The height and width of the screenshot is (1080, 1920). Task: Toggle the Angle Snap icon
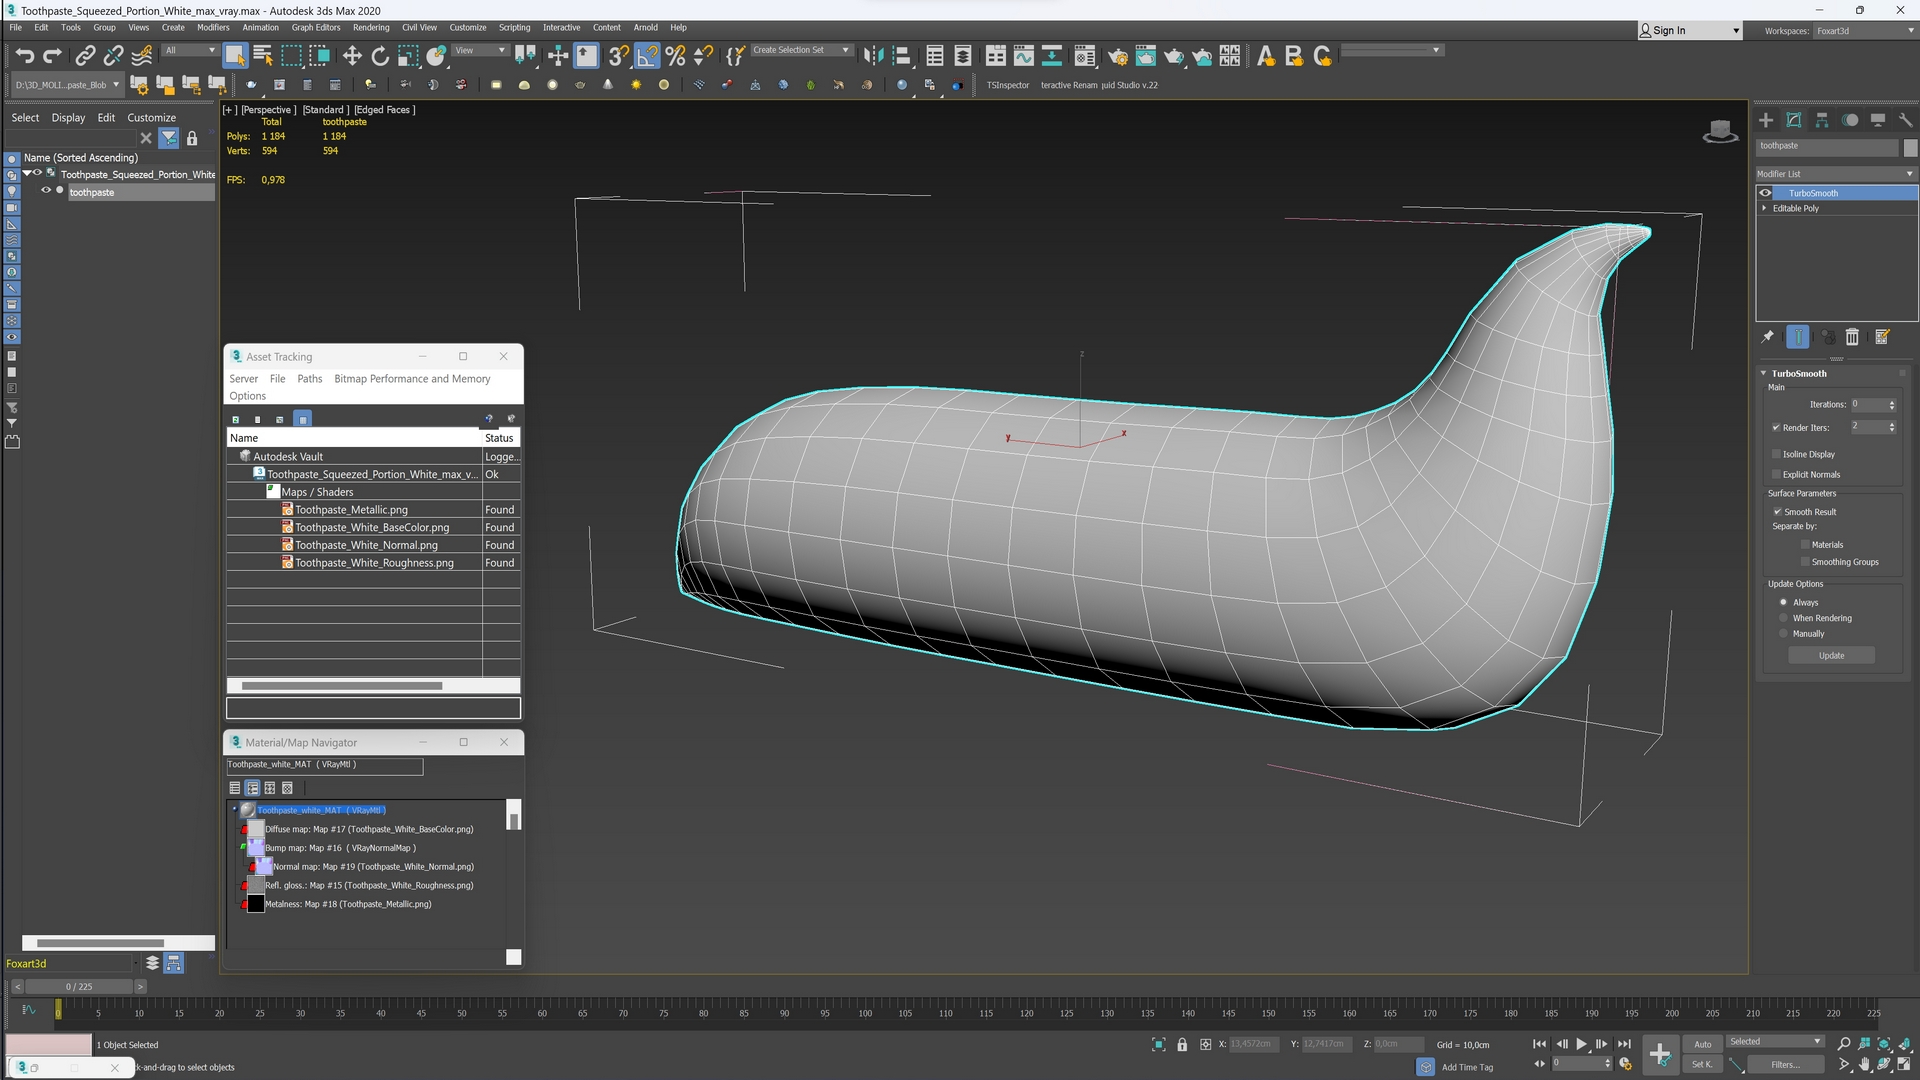[648, 56]
